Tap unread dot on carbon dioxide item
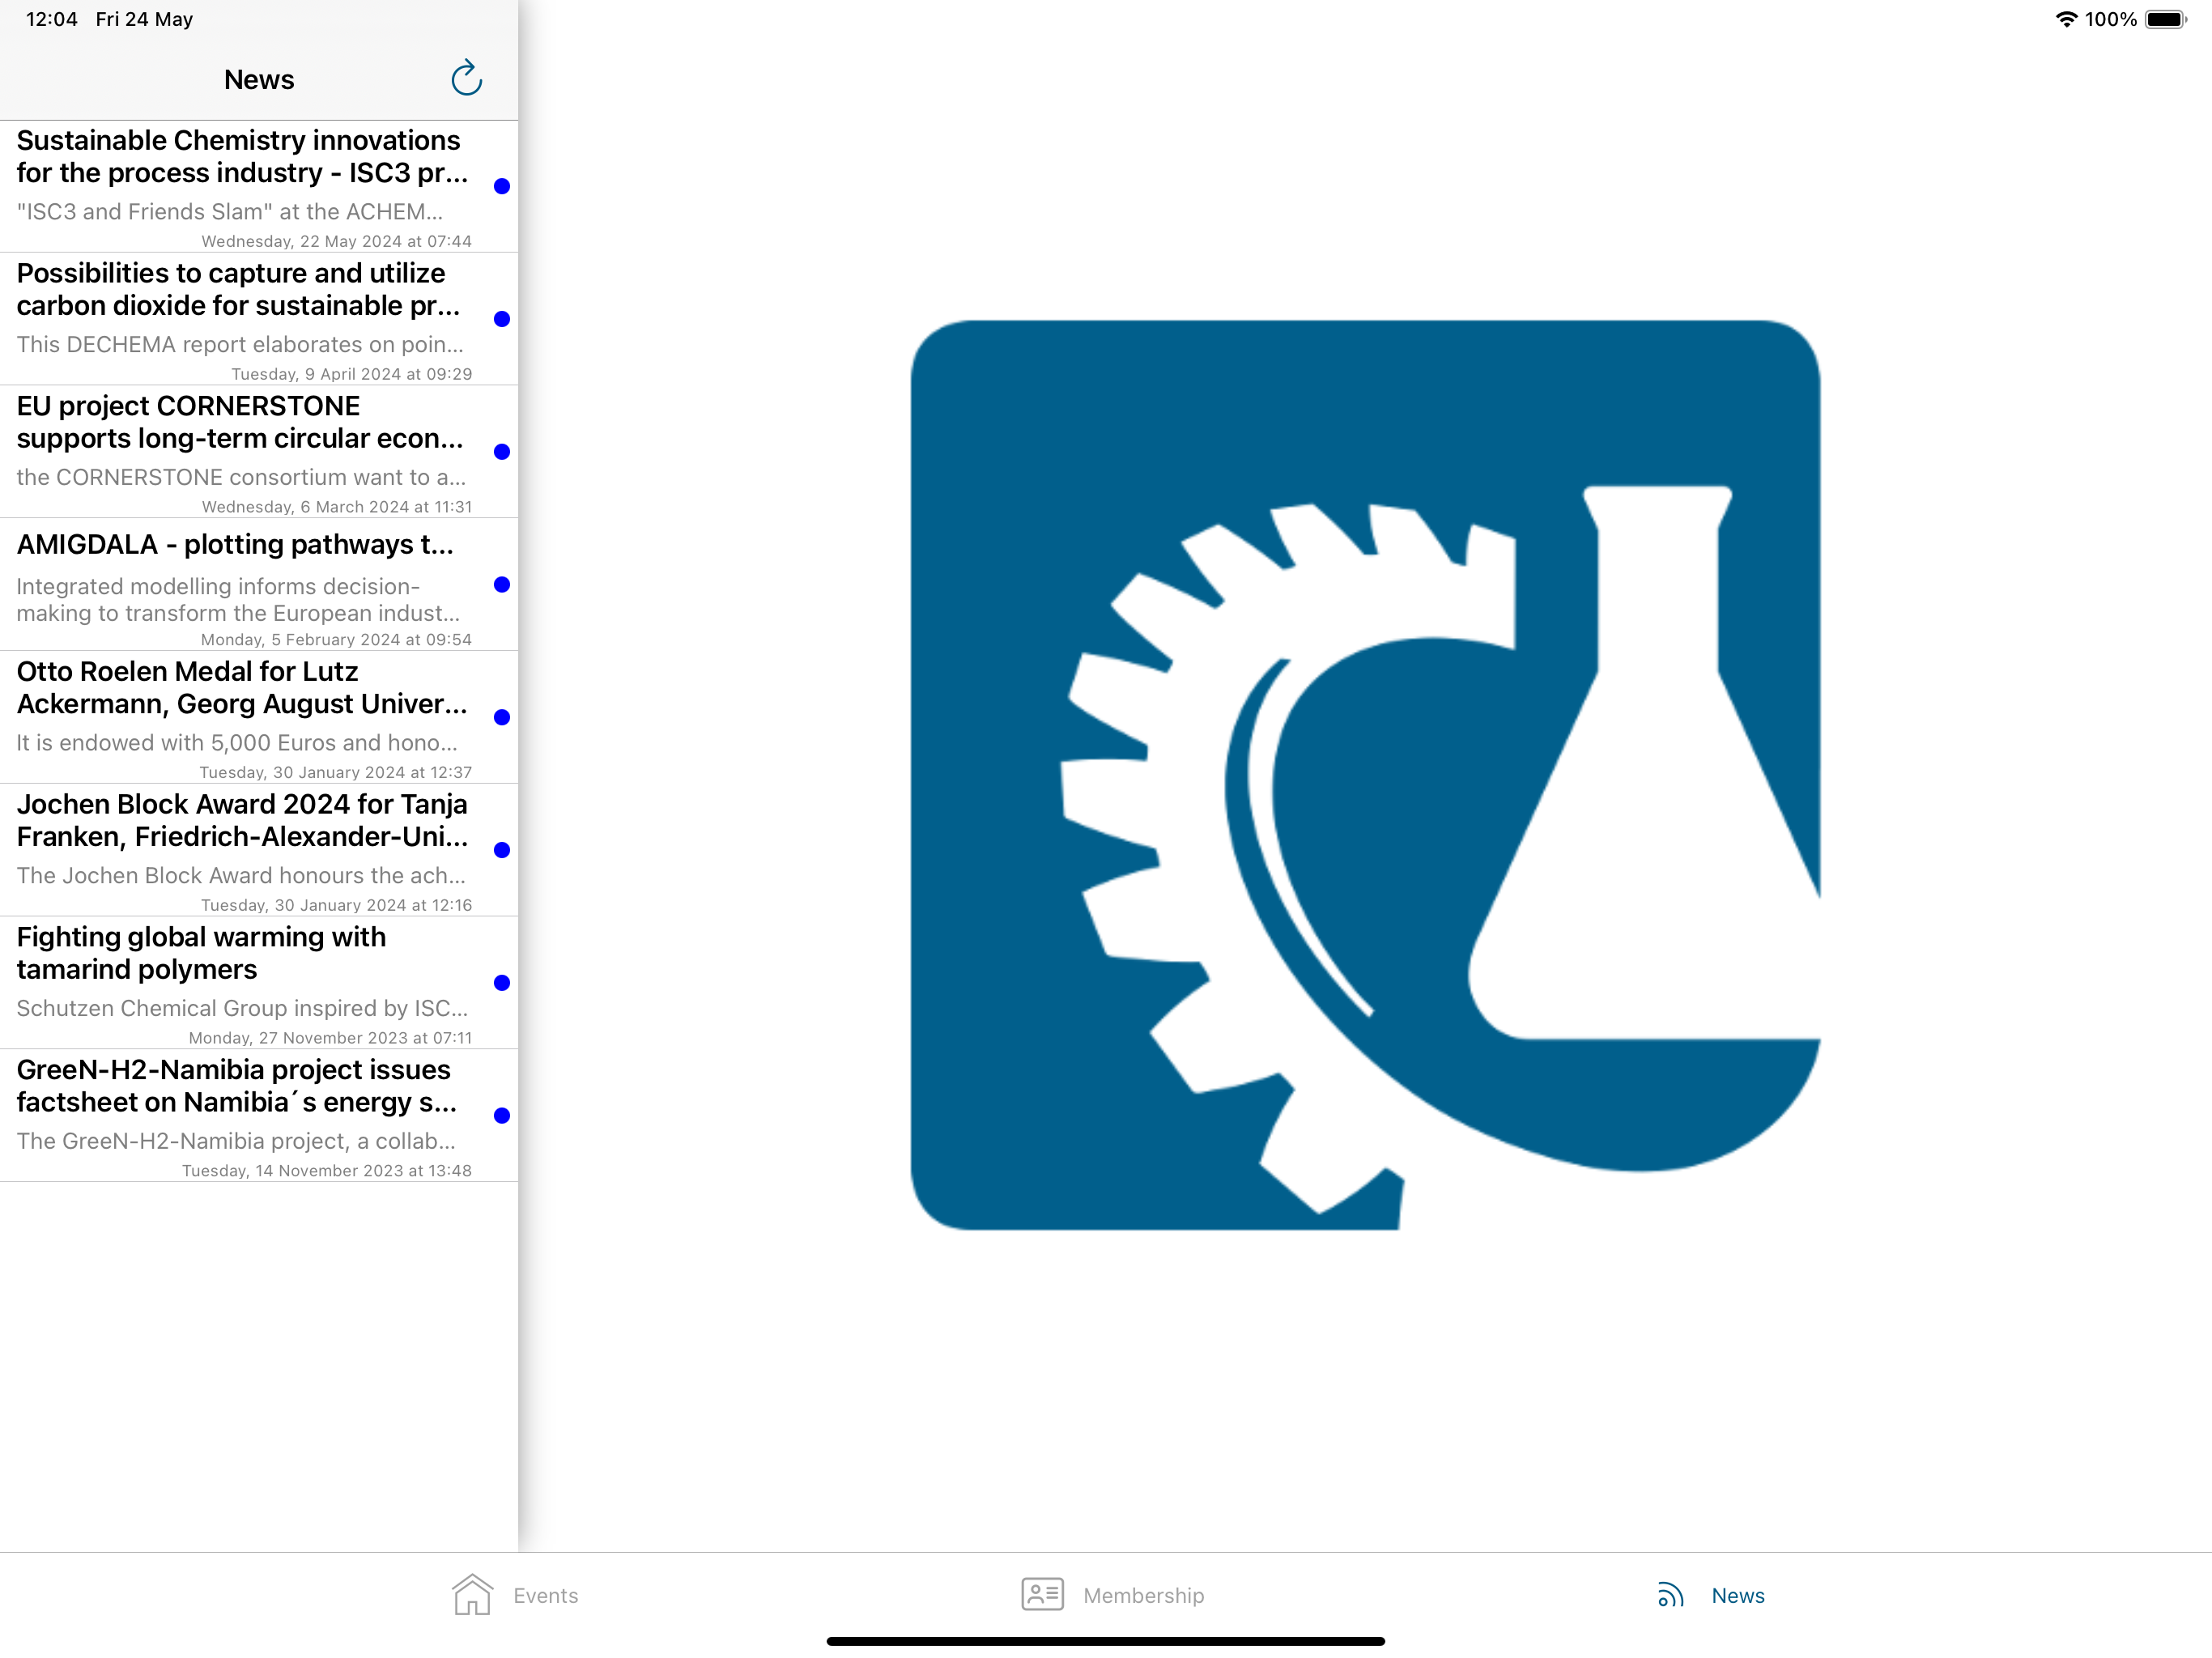 [x=502, y=319]
